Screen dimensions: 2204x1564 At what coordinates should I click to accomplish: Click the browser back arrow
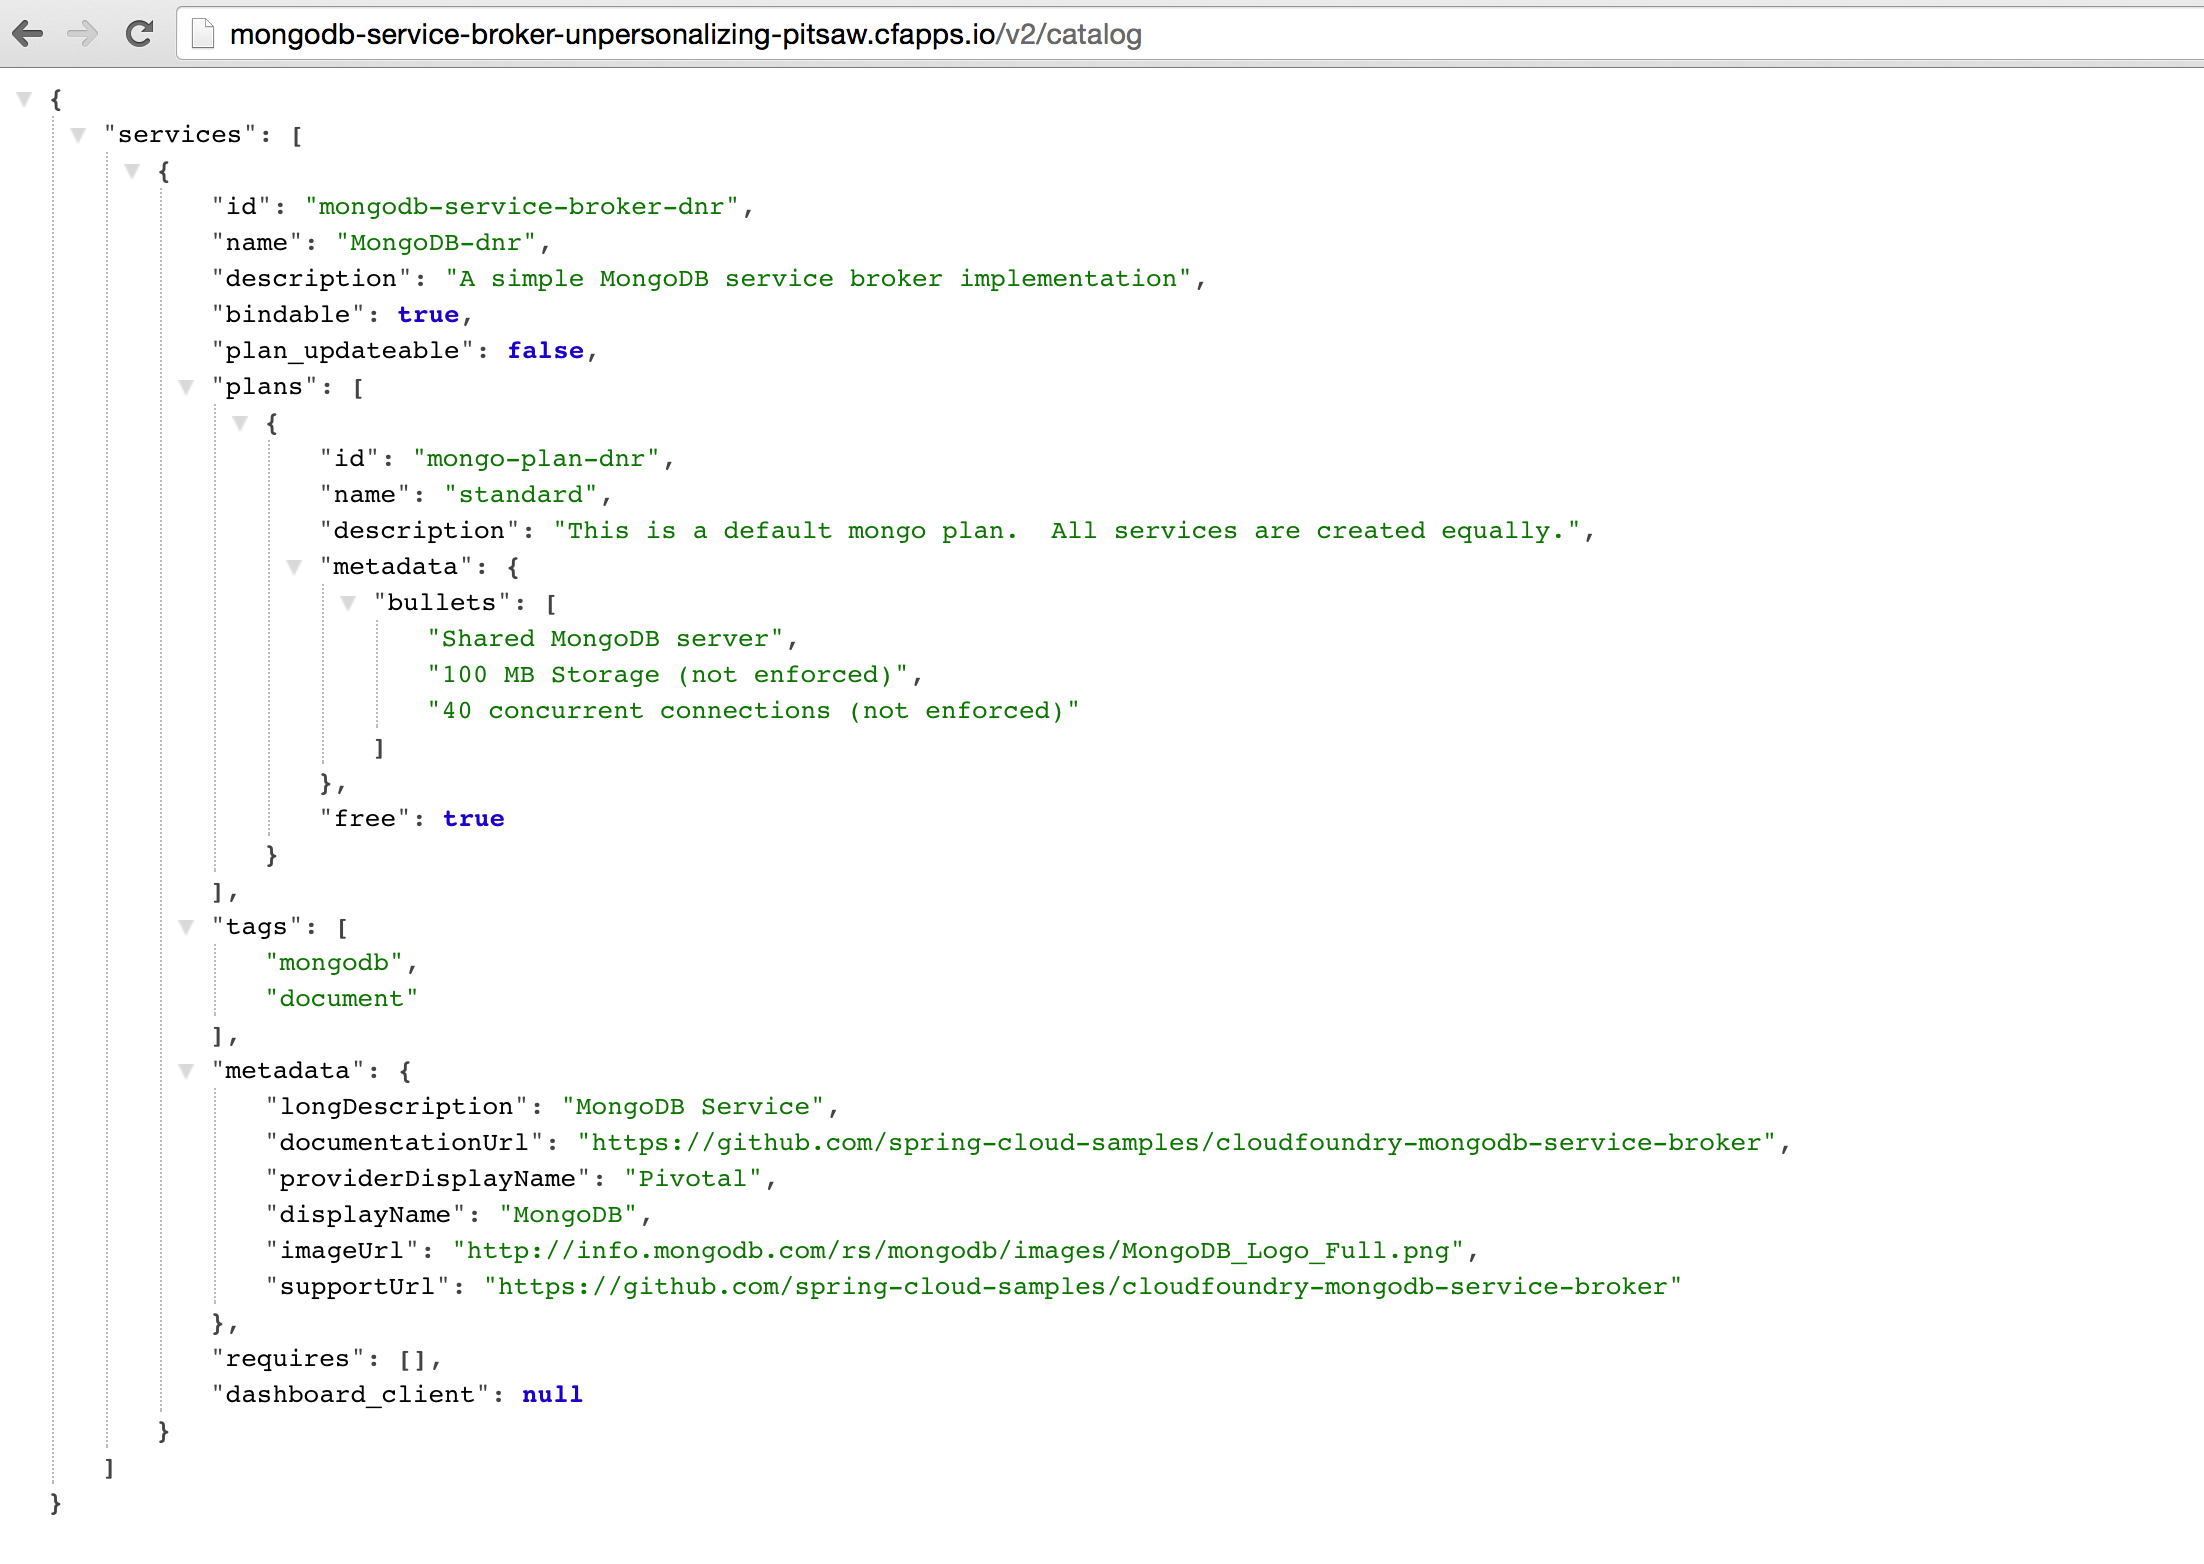click(27, 34)
